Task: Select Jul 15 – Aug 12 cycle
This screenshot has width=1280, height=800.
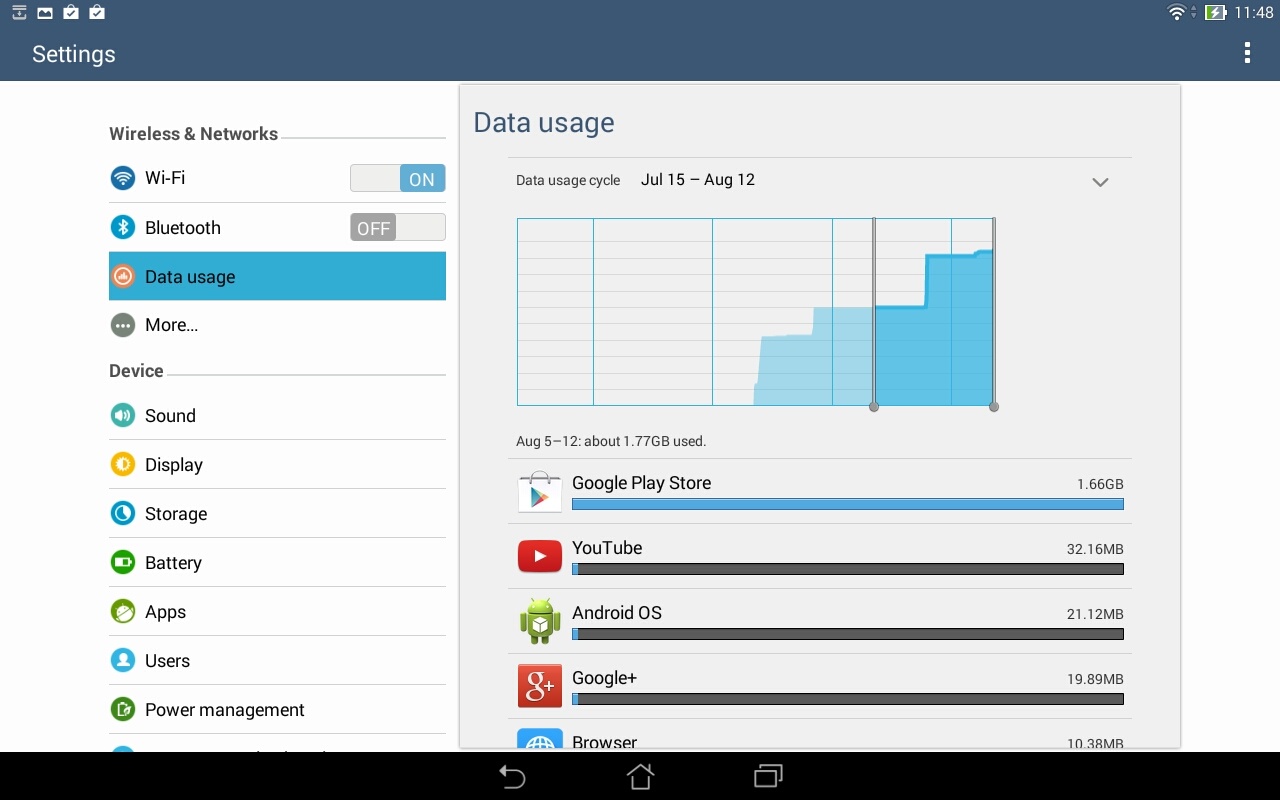Action: [698, 180]
